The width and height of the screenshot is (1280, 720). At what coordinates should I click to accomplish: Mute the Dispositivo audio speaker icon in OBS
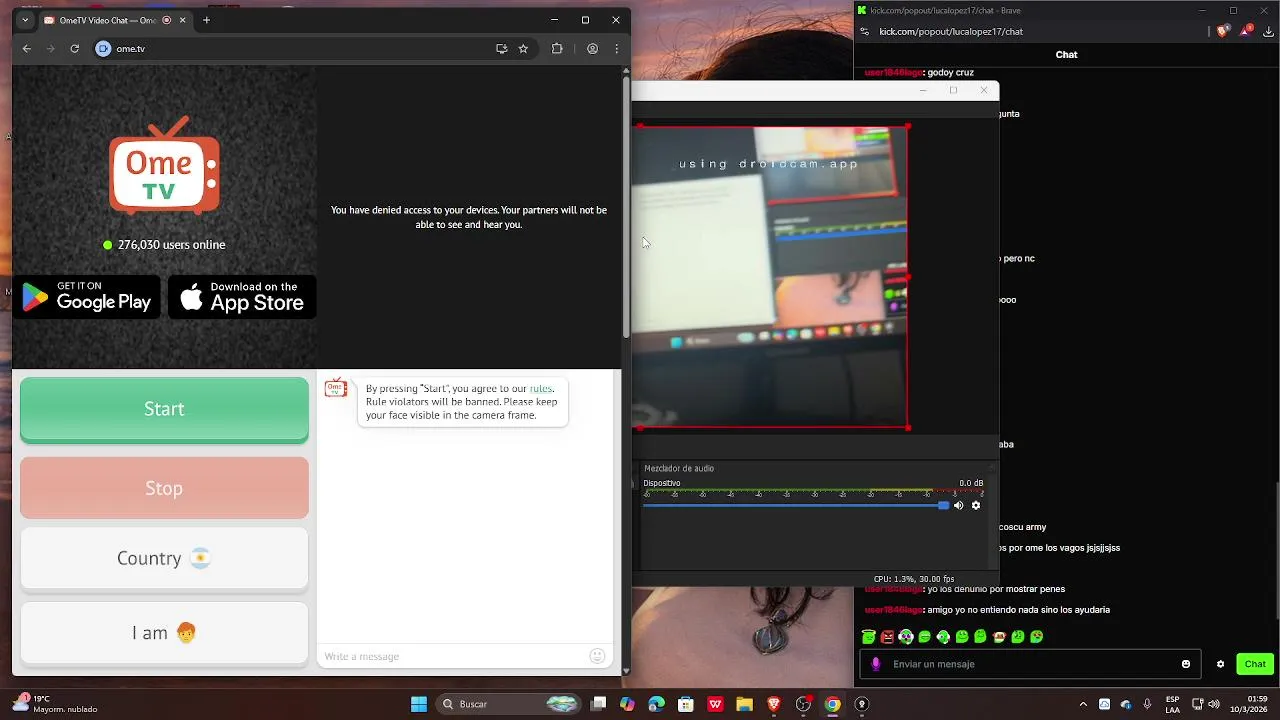(958, 505)
